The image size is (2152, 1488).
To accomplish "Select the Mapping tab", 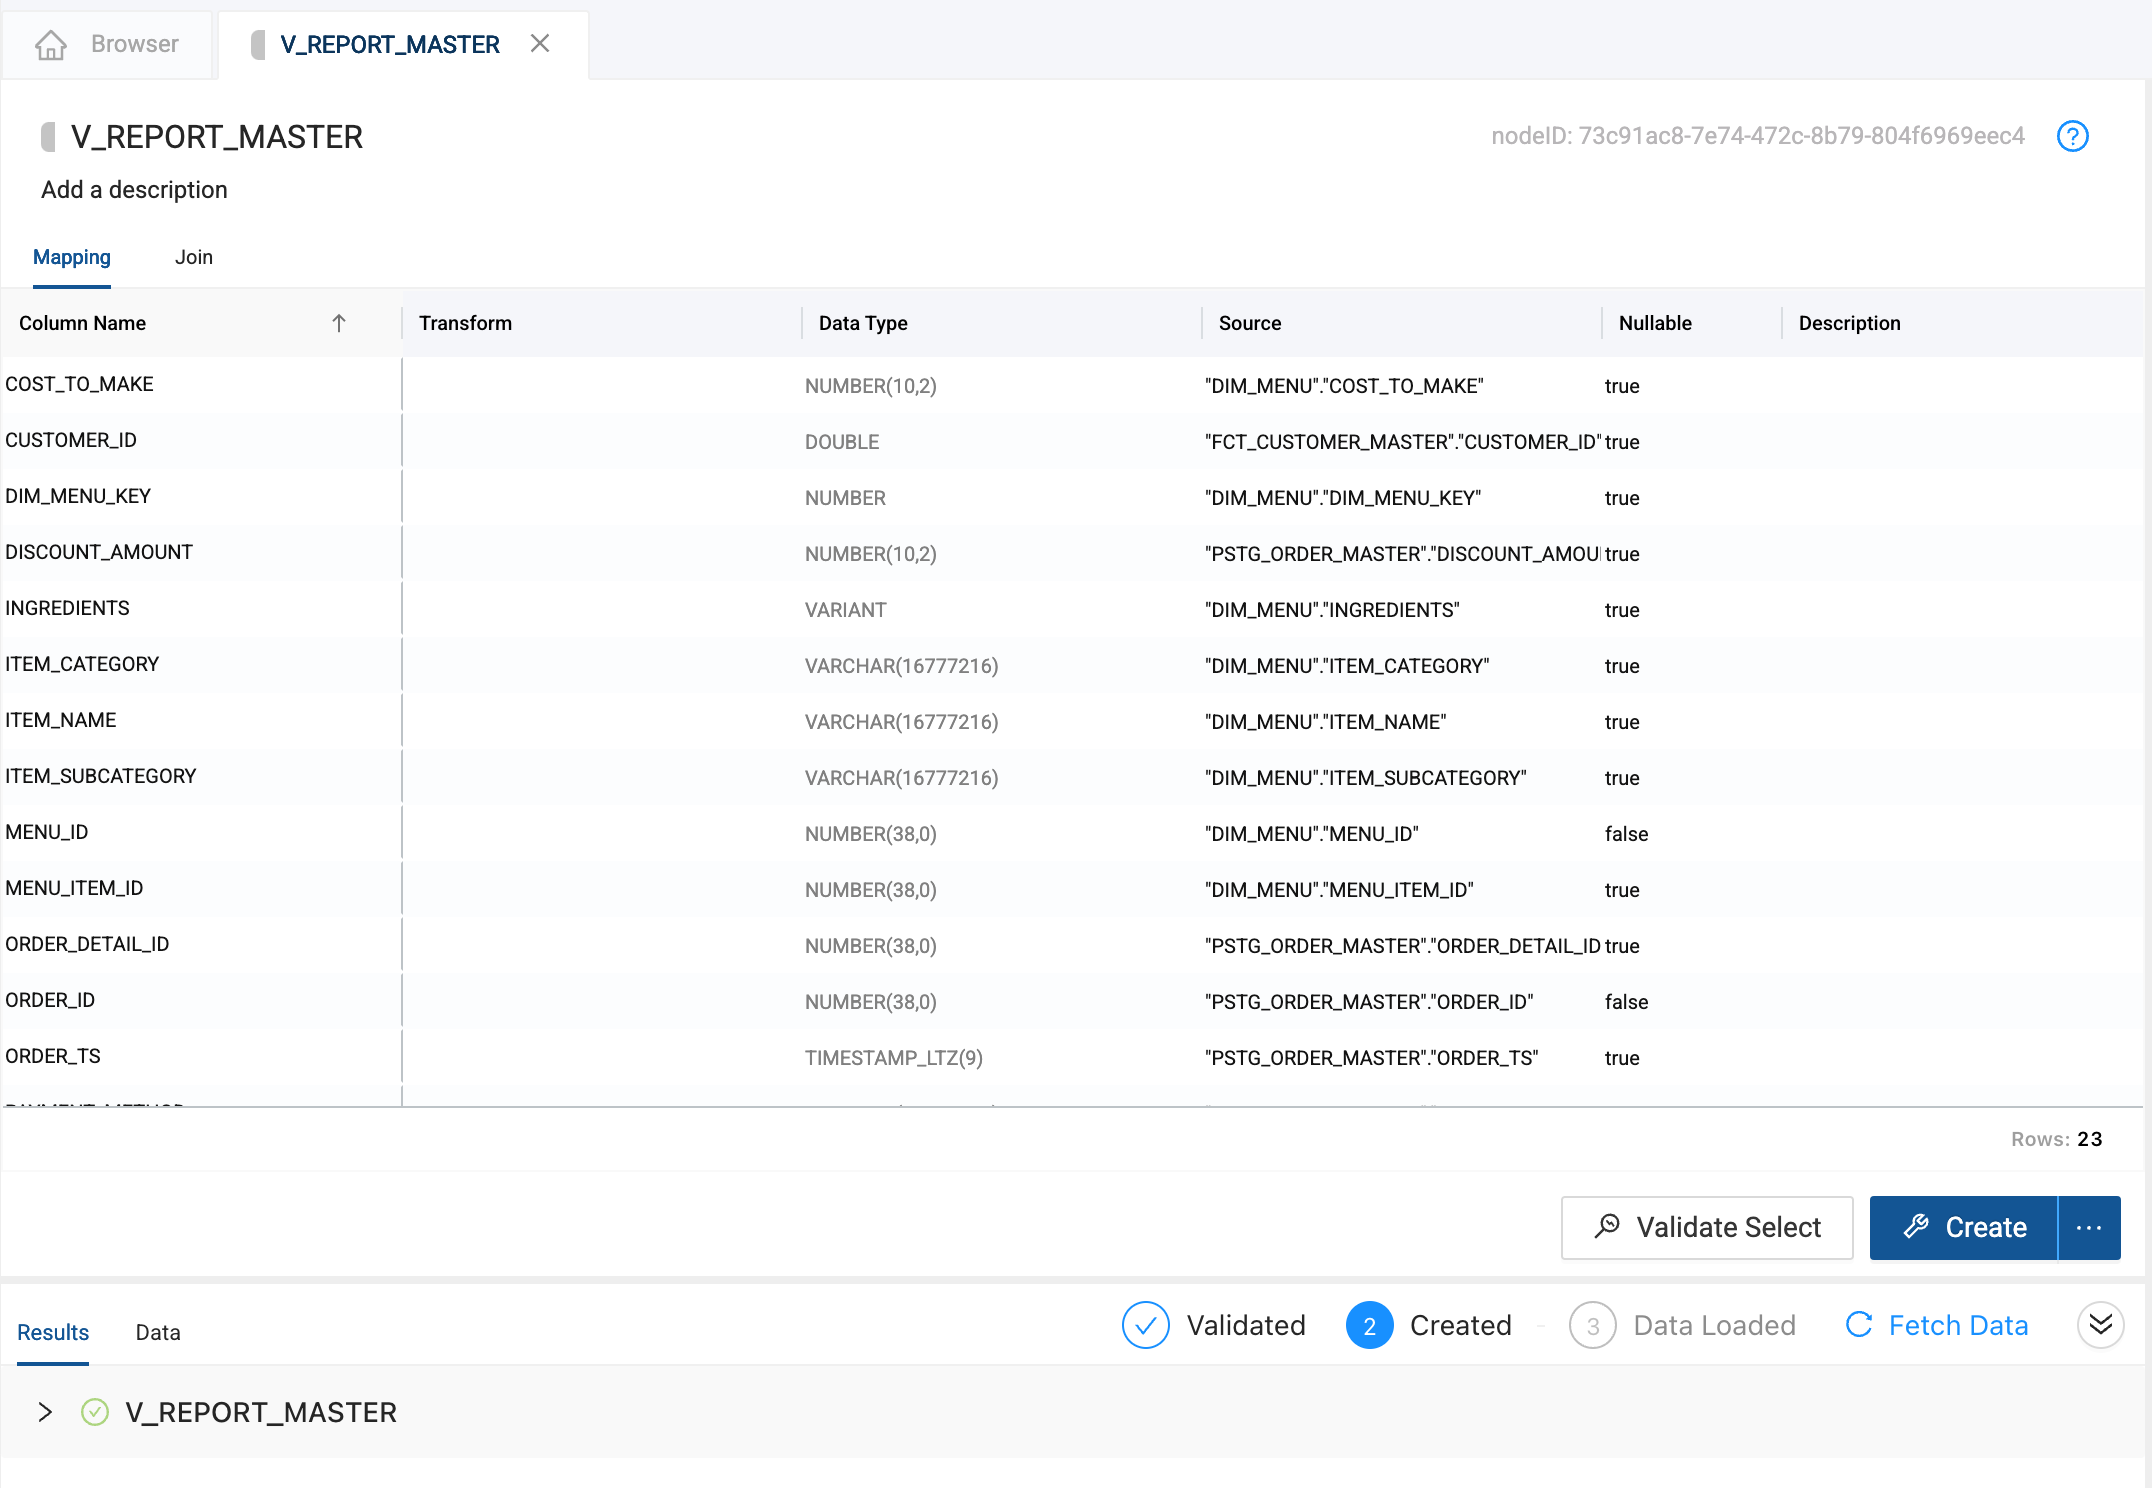I will [x=72, y=257].
